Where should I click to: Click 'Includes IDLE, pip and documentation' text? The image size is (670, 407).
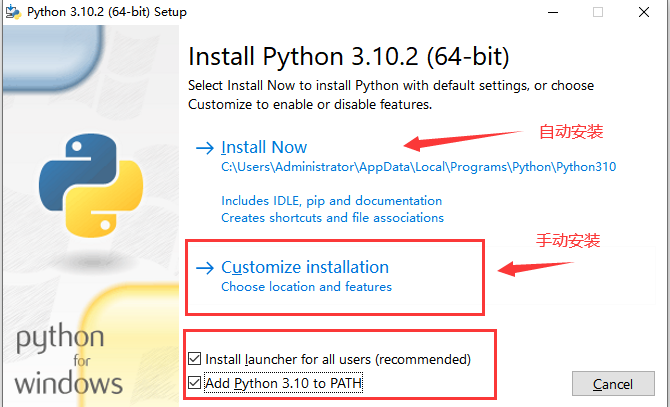point(332,201)
